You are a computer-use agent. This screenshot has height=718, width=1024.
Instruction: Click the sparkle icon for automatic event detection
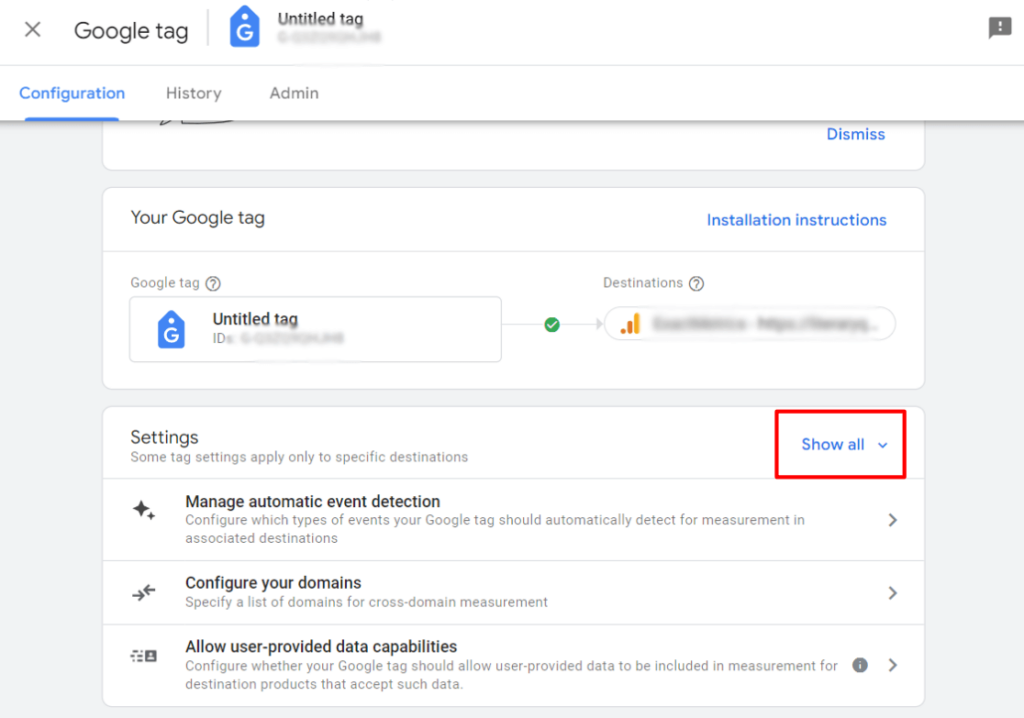pos(145,510)
